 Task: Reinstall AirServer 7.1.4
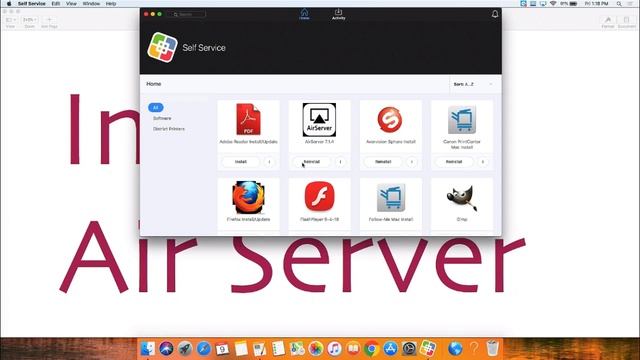tap(312, 162)
